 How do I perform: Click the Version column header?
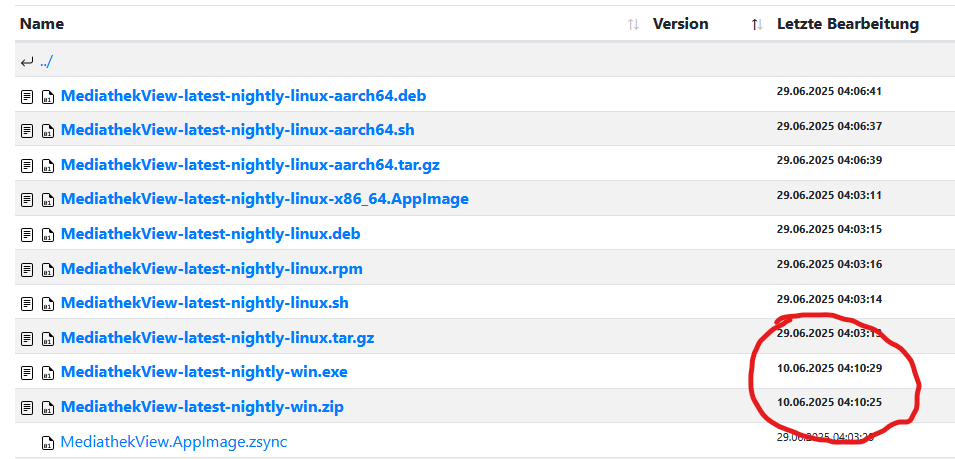coord(680,24)
